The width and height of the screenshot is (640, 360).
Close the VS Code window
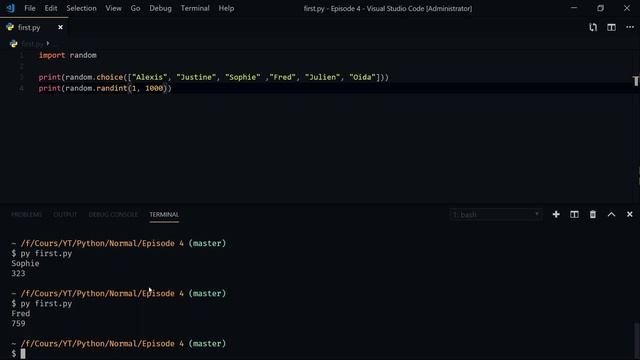click(627, 8)
